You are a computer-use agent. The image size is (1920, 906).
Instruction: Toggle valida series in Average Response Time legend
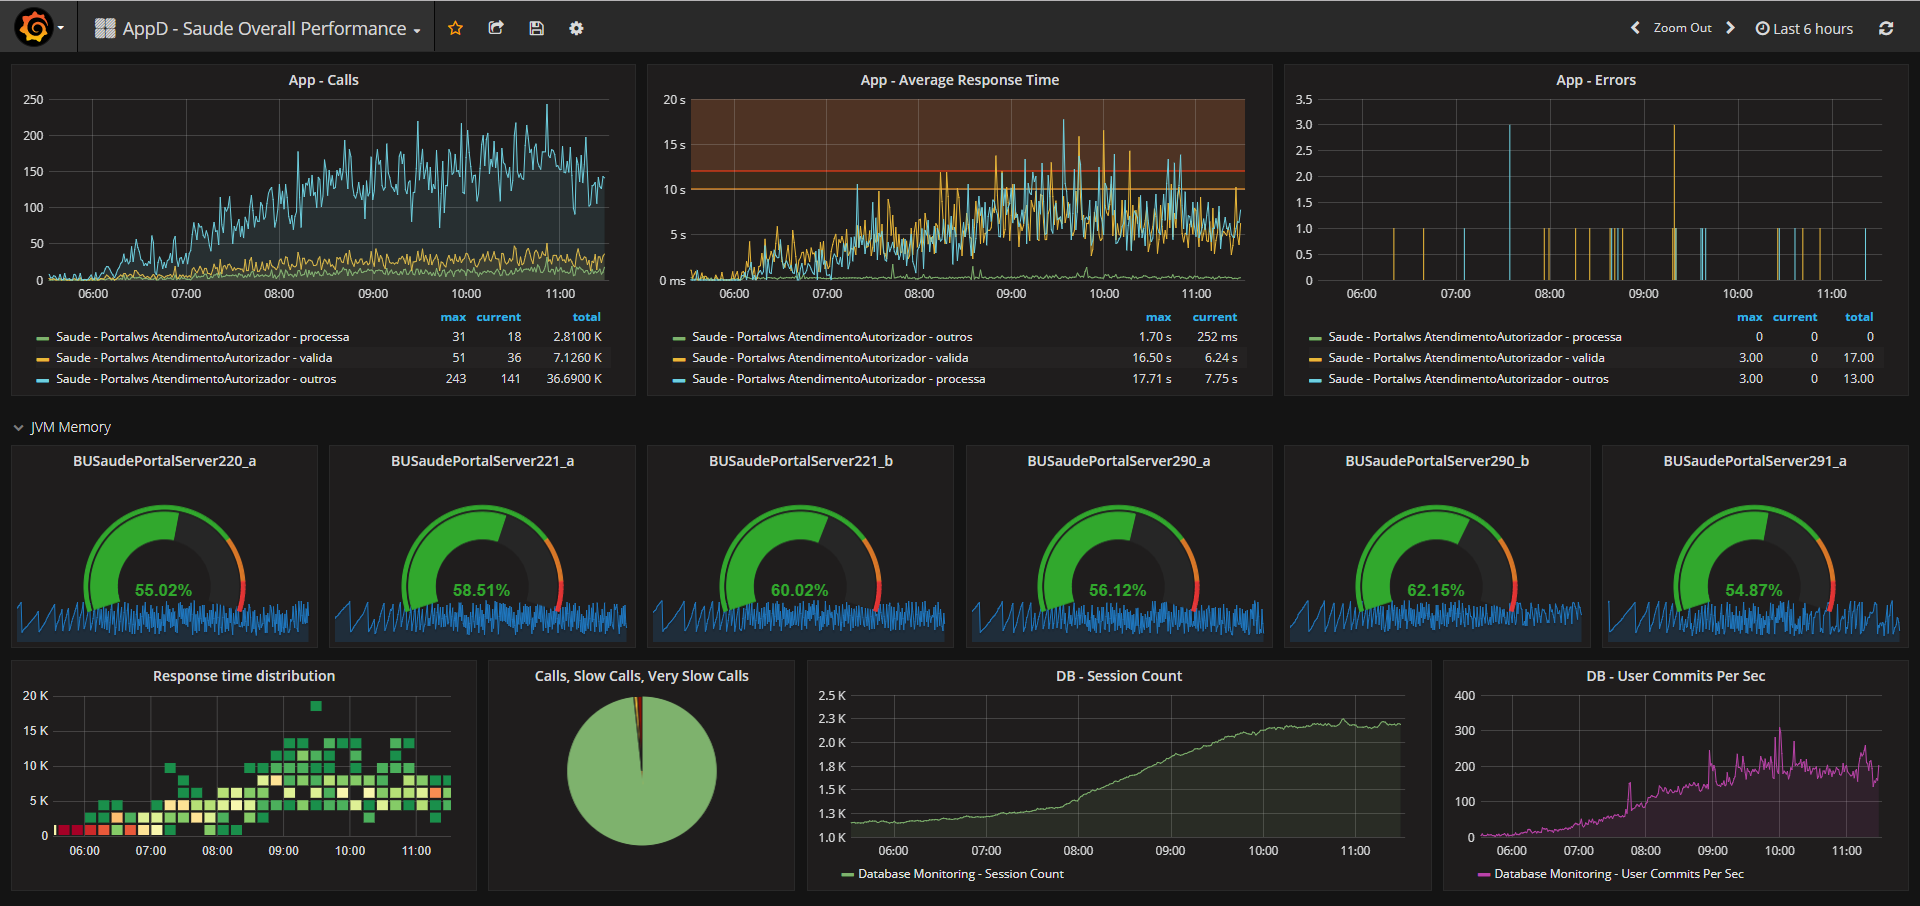(830, 358)
